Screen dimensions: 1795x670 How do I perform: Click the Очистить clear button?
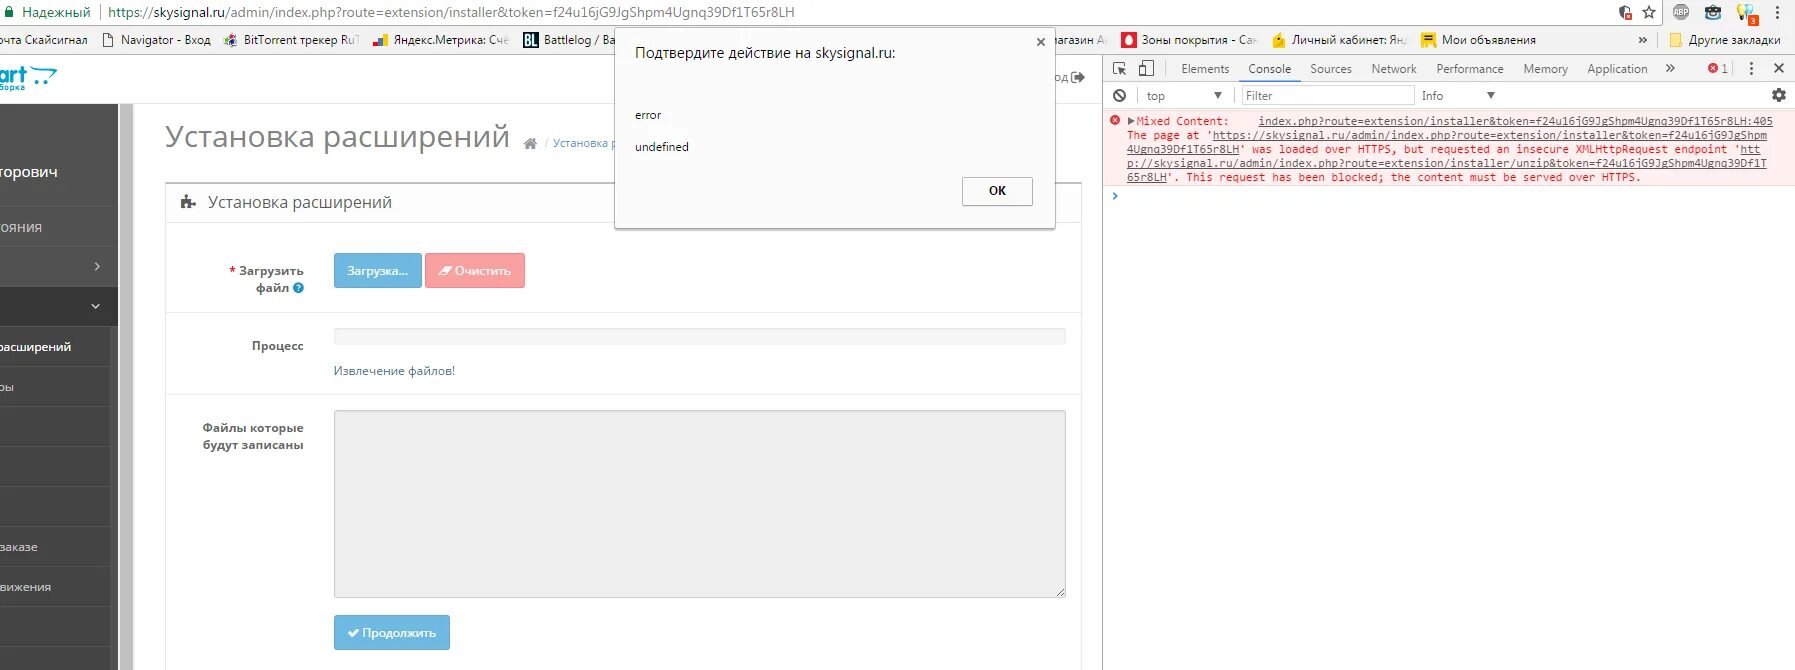click(x=475, y=270)
